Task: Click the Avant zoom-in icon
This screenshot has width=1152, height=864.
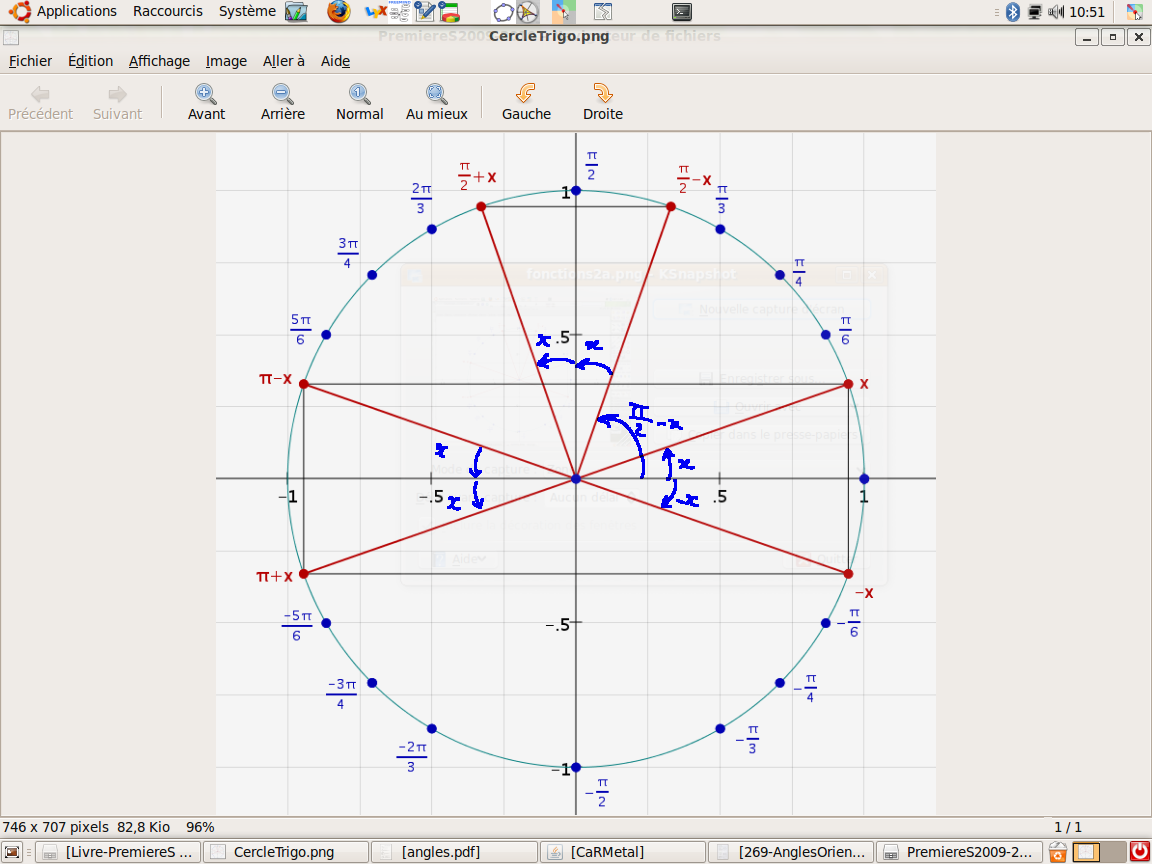Action: (206, 94)
